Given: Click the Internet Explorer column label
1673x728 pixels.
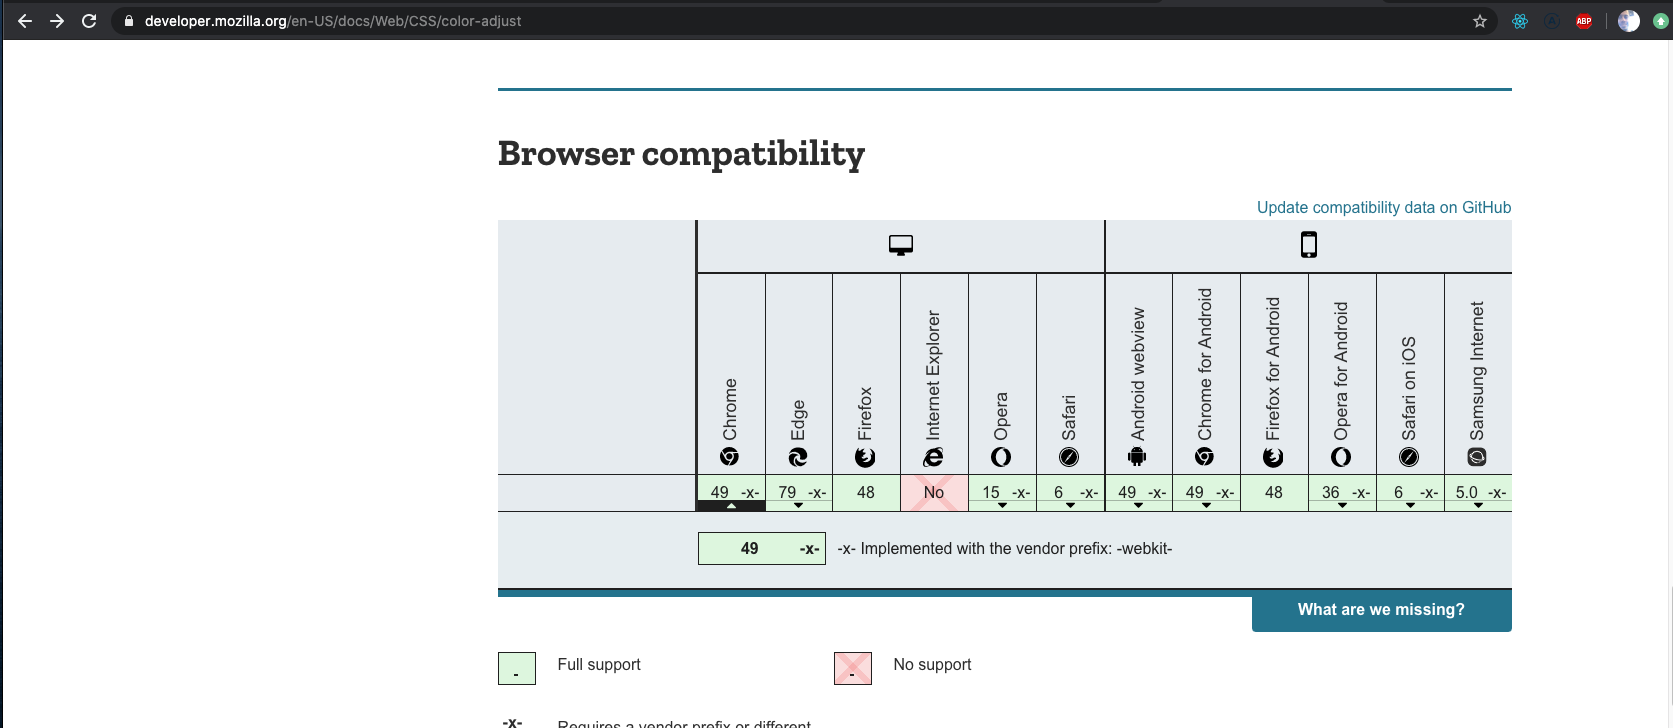Looking at the screenshot, I should point(933,375).
